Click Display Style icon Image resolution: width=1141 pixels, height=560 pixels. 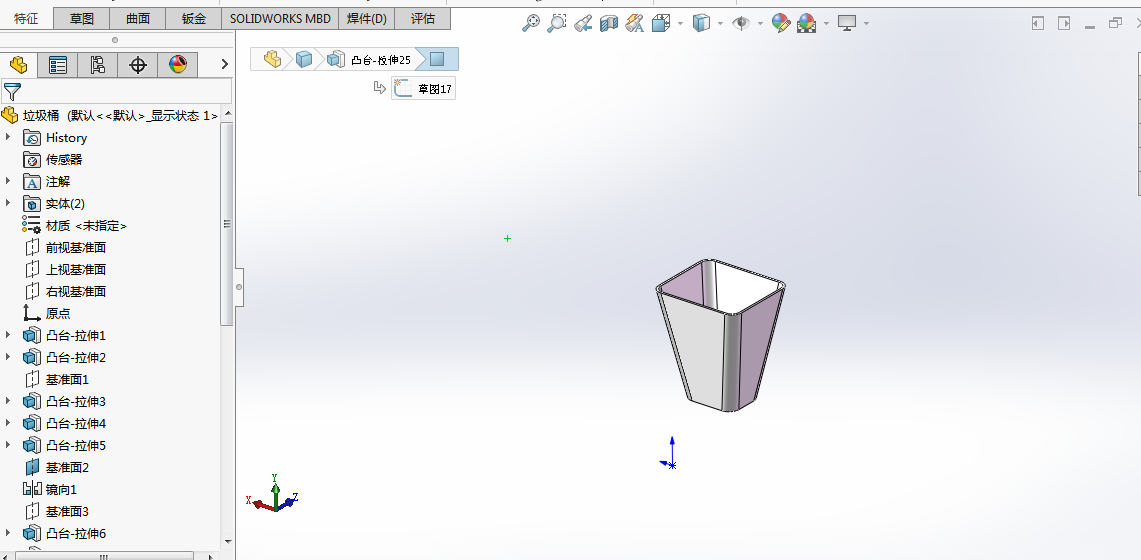click(x=701, y=23)
